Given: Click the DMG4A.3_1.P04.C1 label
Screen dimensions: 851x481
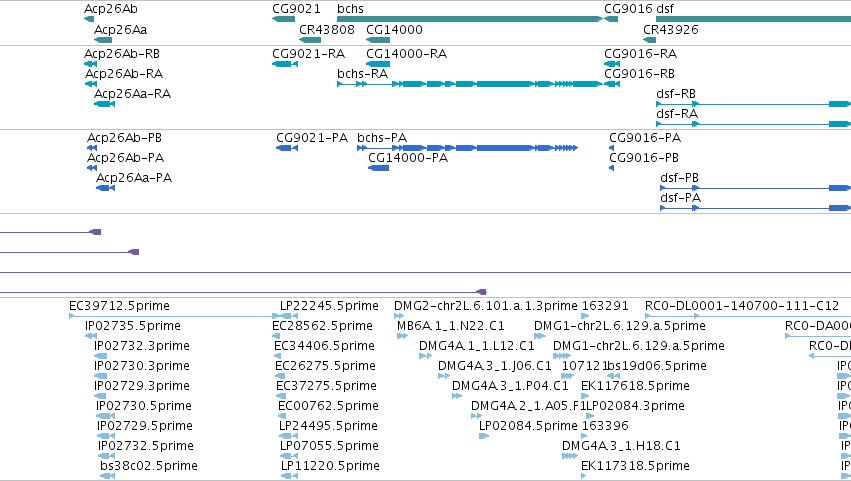Looking at the screenshot, I should (x=510, y=386).
